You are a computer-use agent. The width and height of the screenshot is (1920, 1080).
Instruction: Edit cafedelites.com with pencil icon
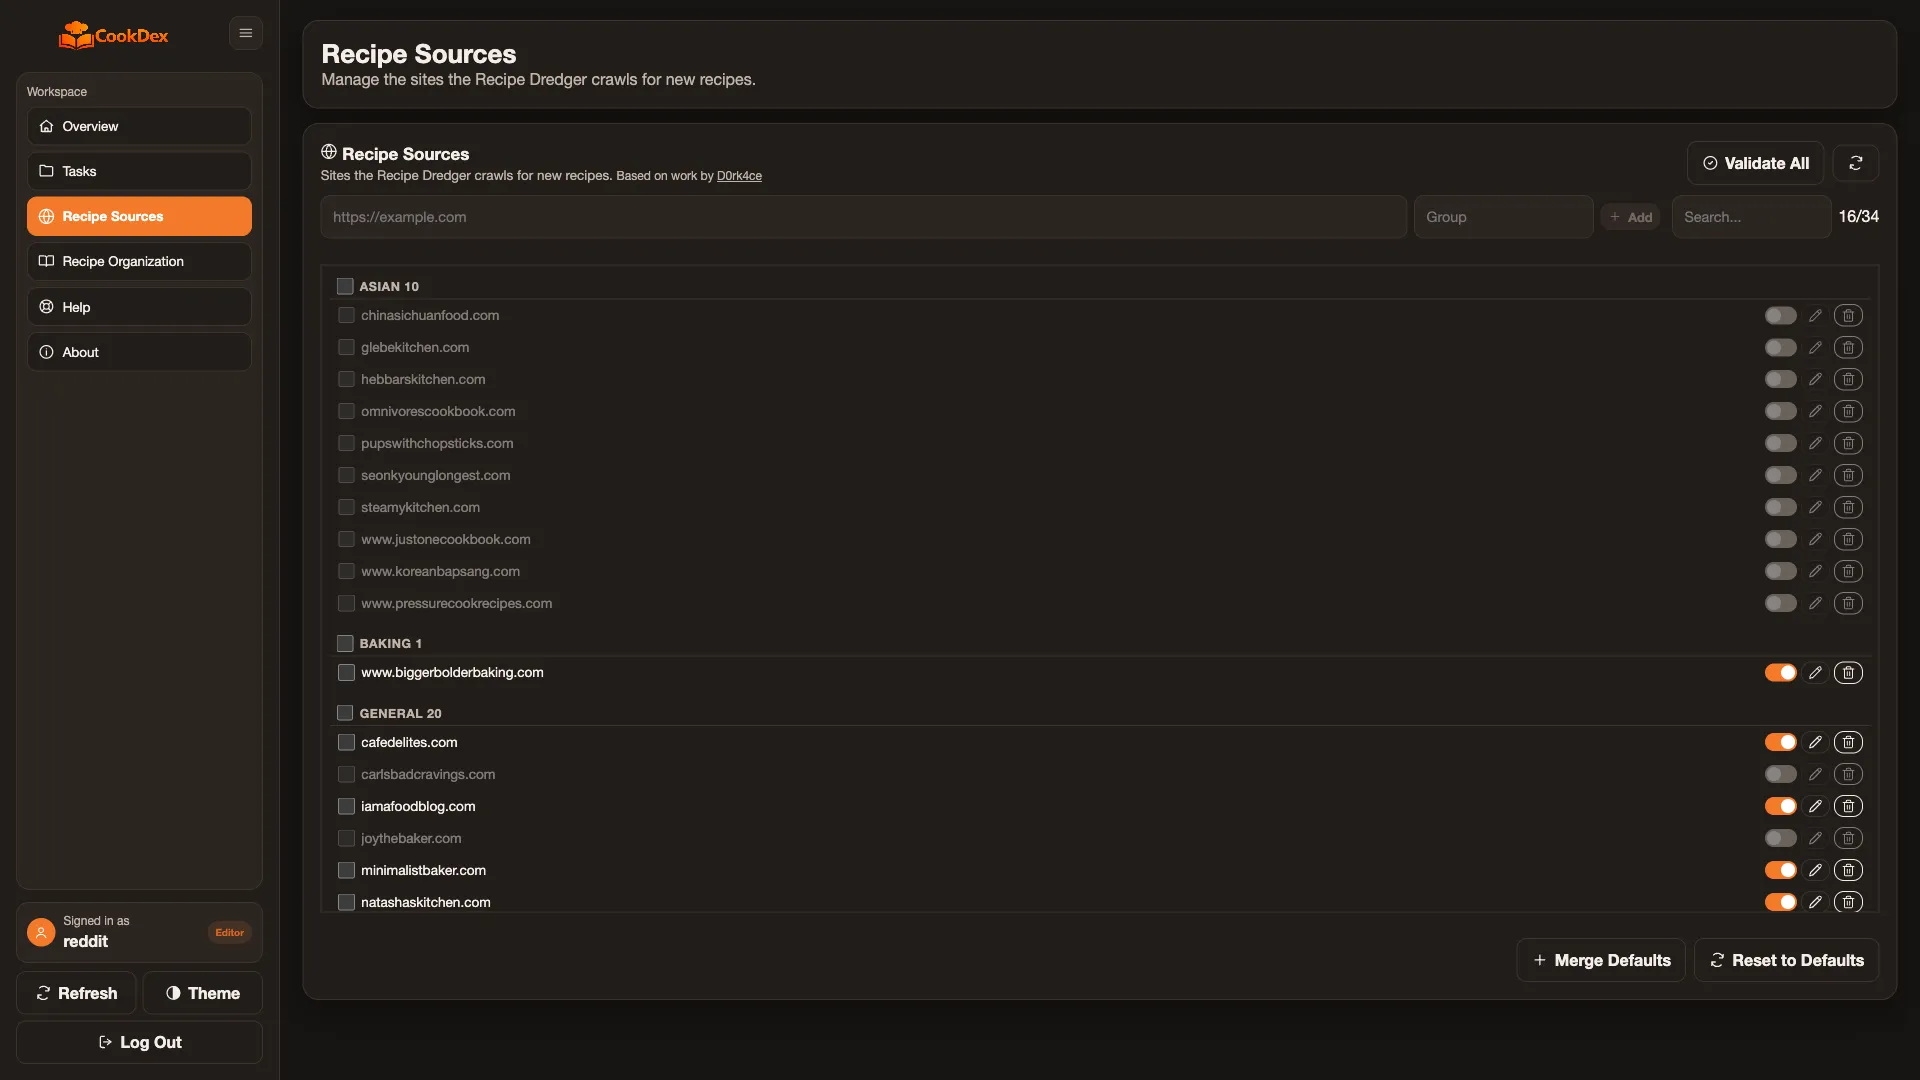pyautogui.click(x=1815, y=743)
